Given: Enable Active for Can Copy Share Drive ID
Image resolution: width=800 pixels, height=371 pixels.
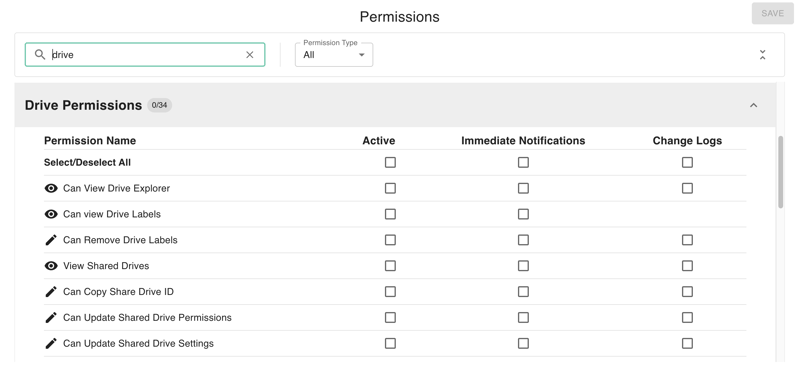Looking at the screenshot, I should point(390,291).
